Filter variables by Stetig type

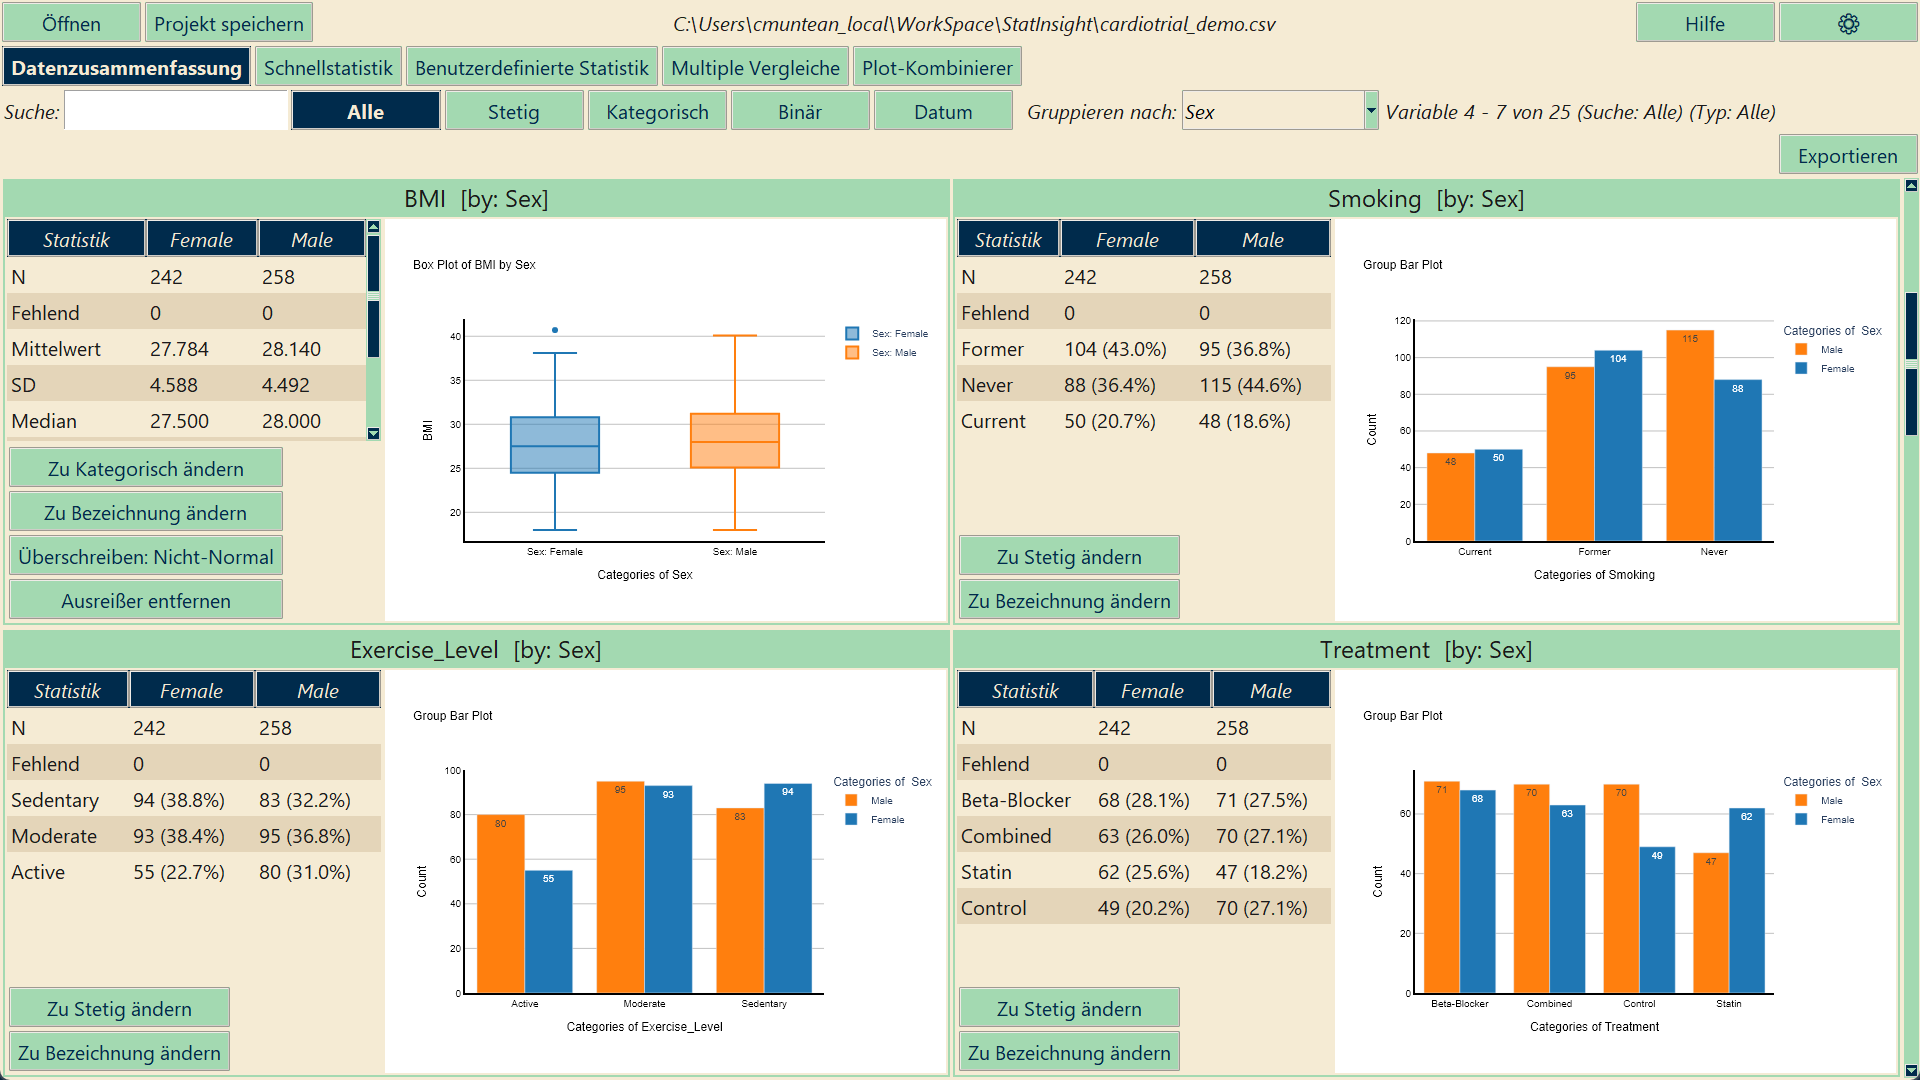514,111
